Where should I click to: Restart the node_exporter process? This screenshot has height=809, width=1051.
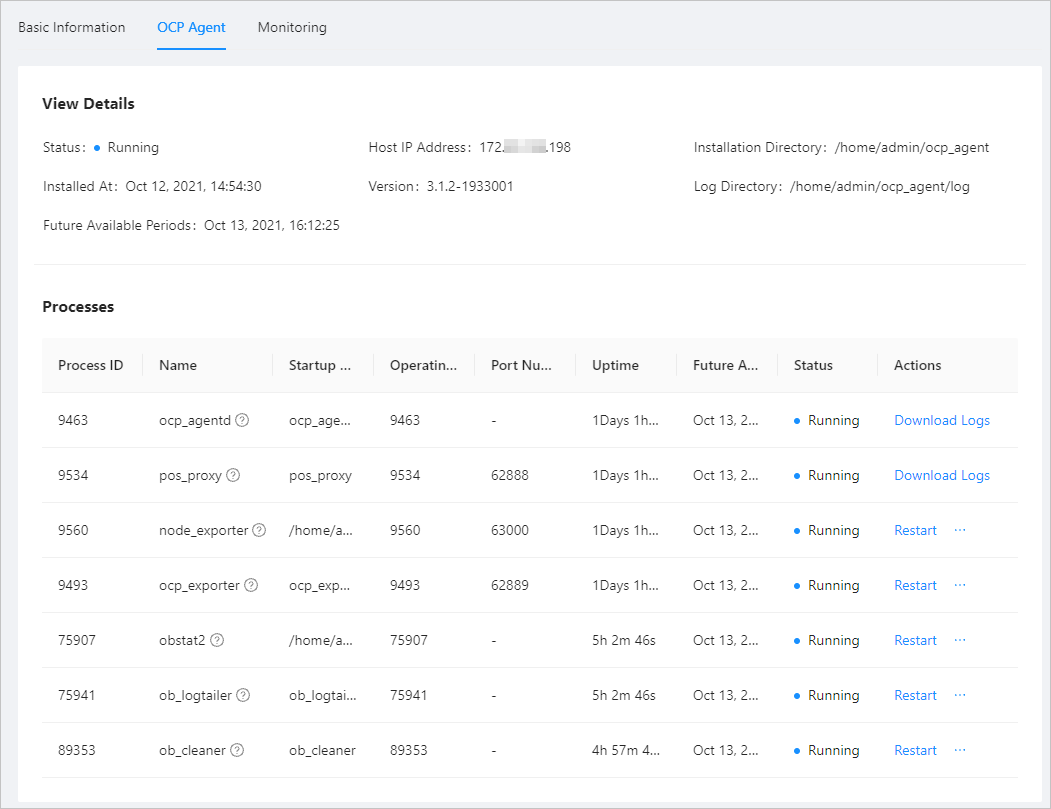coord(915,531)
